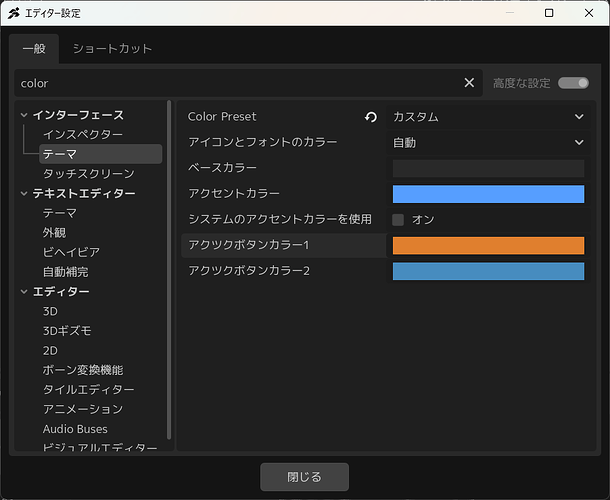Collapse the テキストエディター section
The width and height of the screenshot is (610, 500).
click(24, 193)
